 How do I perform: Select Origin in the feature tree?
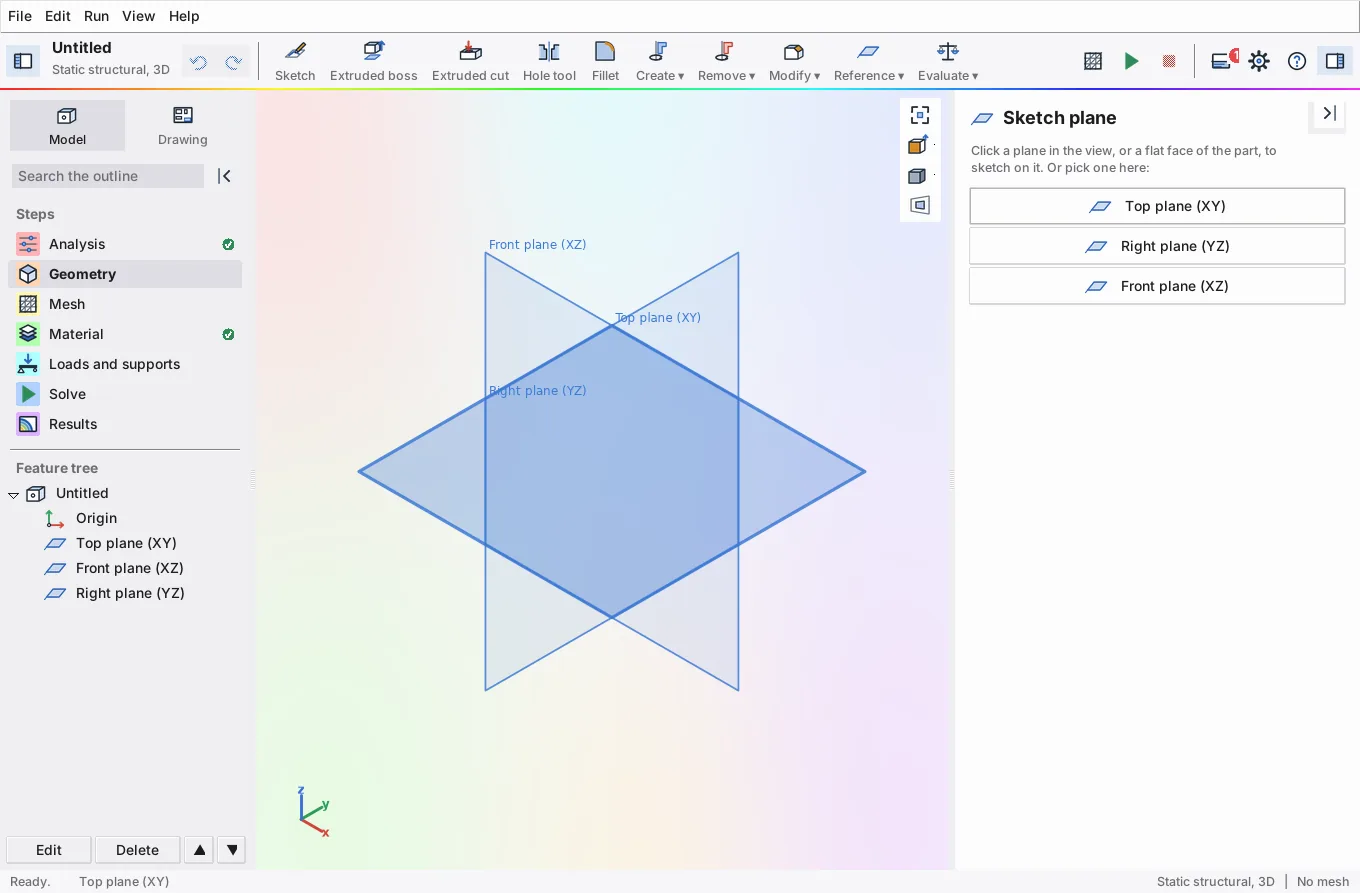(x=96, y=518)
